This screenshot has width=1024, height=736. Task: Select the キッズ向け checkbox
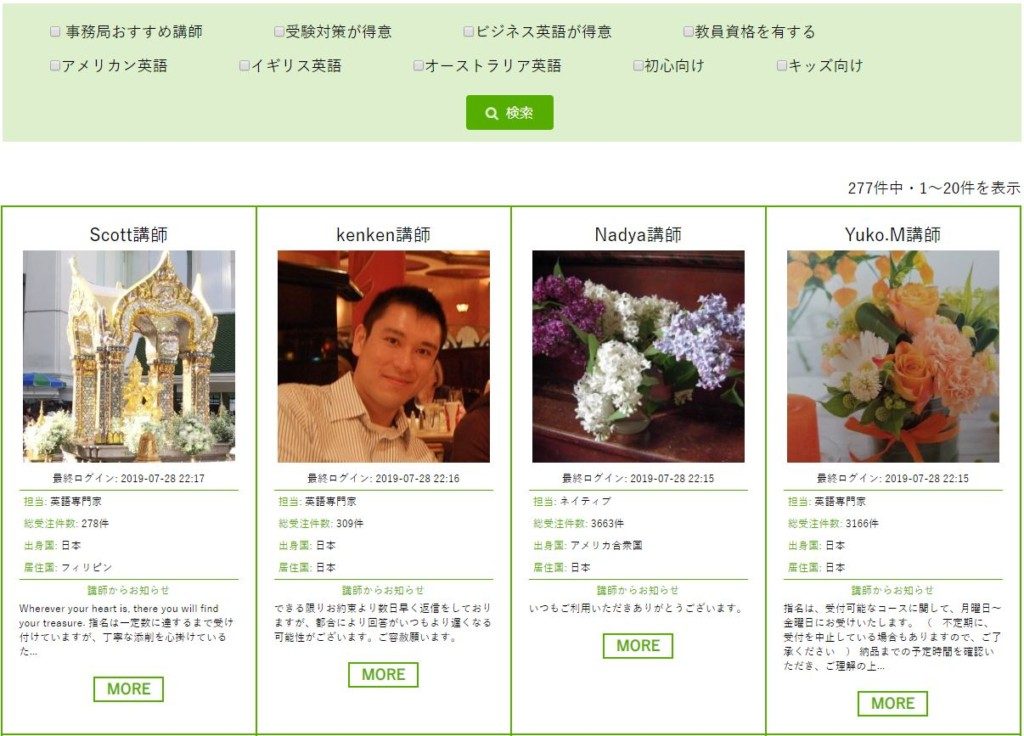click(x=781, y=65)
